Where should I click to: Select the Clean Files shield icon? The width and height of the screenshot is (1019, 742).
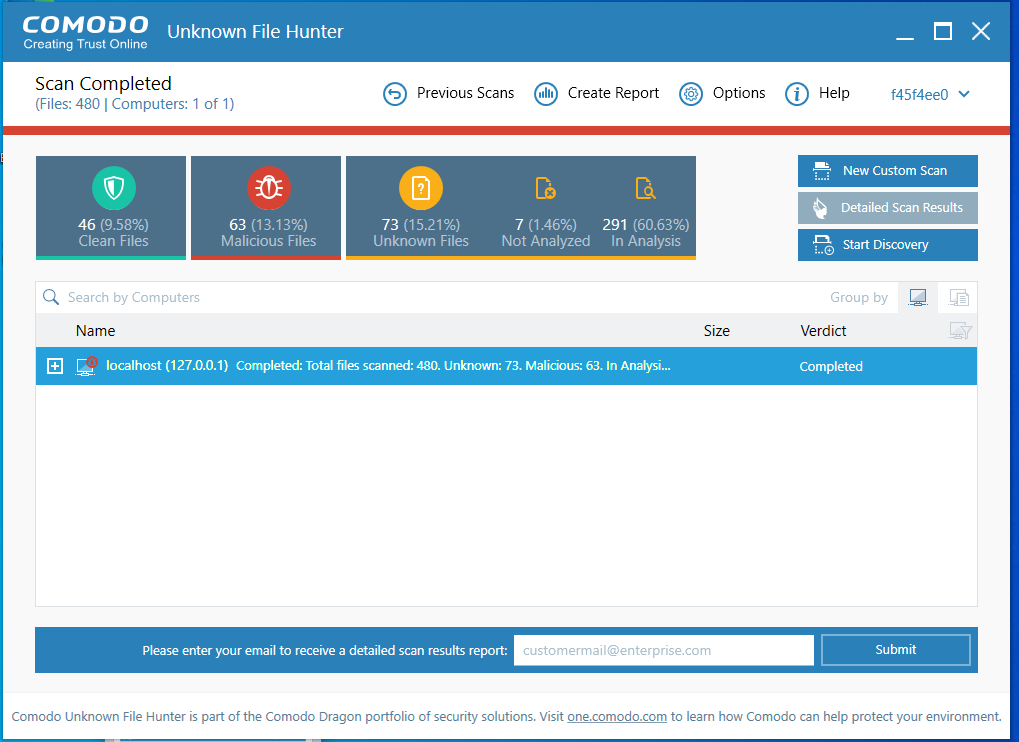(x=114, y=188)
